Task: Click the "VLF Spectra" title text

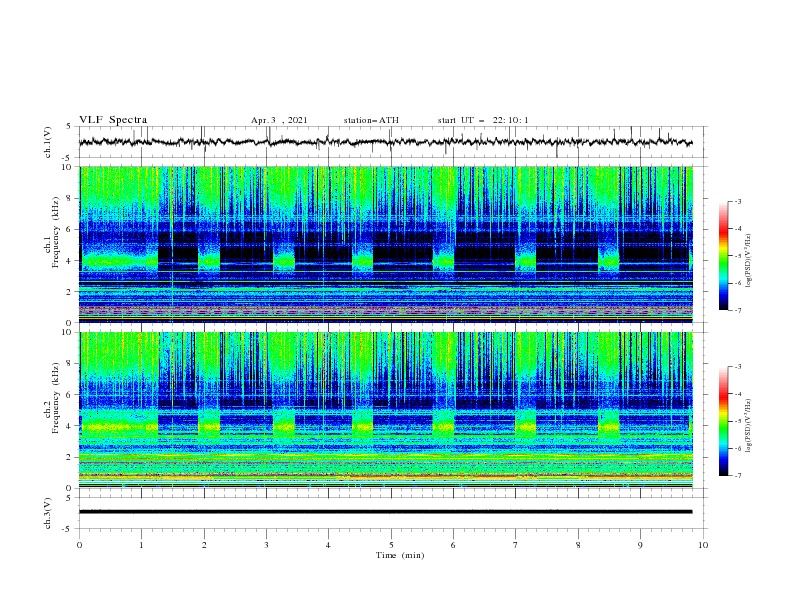Action: point(113,120)
